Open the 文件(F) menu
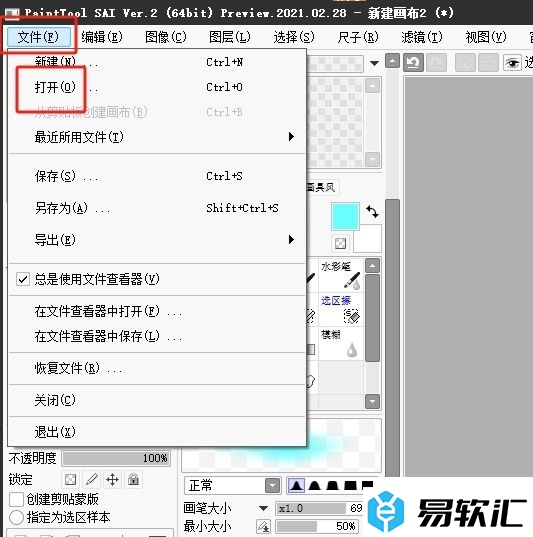This screenshot has width=533, height=537. pos(38,37)
